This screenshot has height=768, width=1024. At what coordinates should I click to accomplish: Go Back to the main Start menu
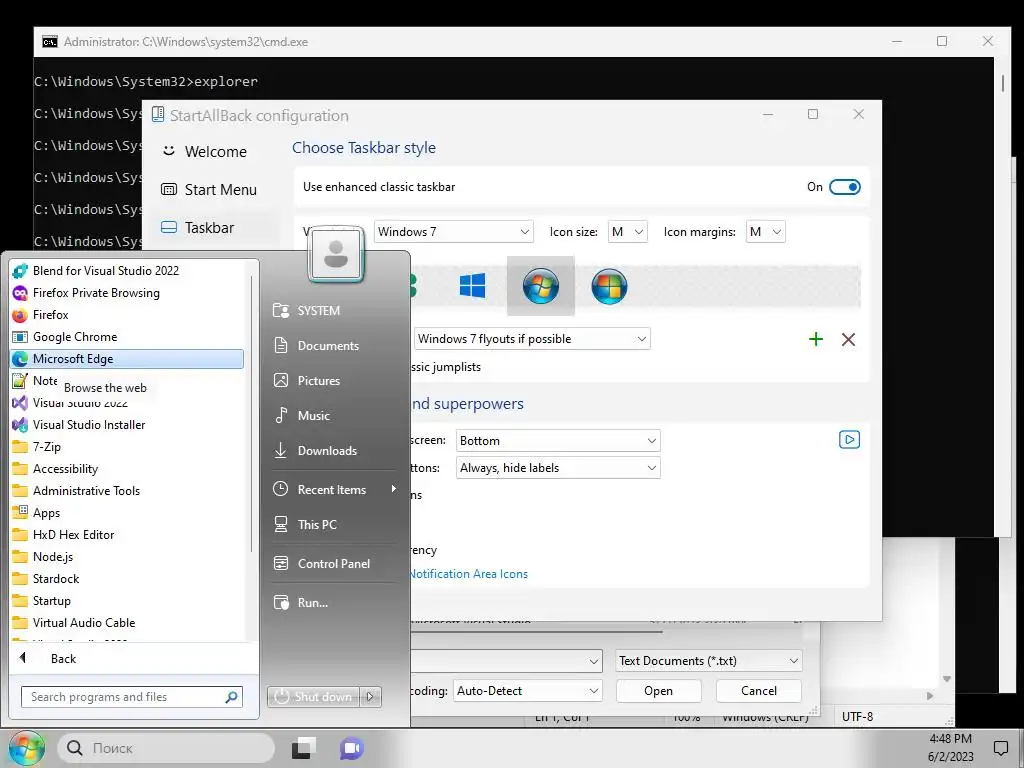(x=63, y=658)
